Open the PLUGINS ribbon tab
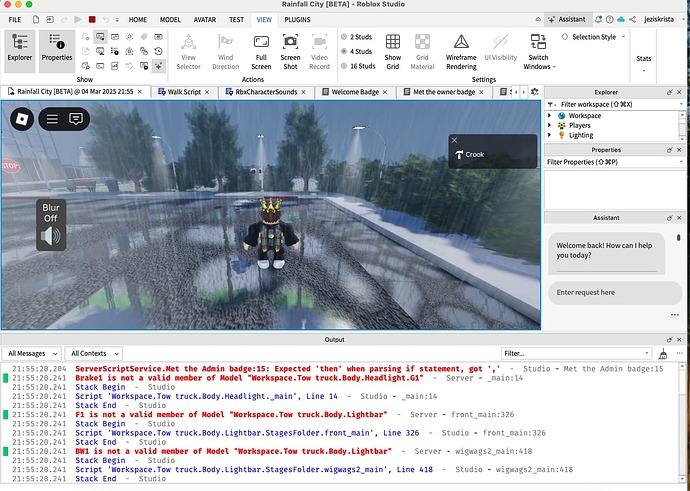The image size is (690, 491). (297, 19)
